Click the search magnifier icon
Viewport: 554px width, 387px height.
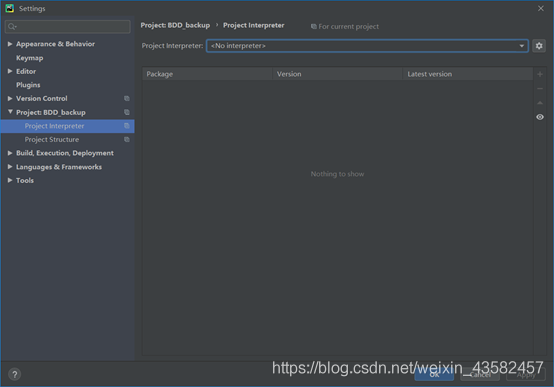pyautogui.click(x=12, y=27)
